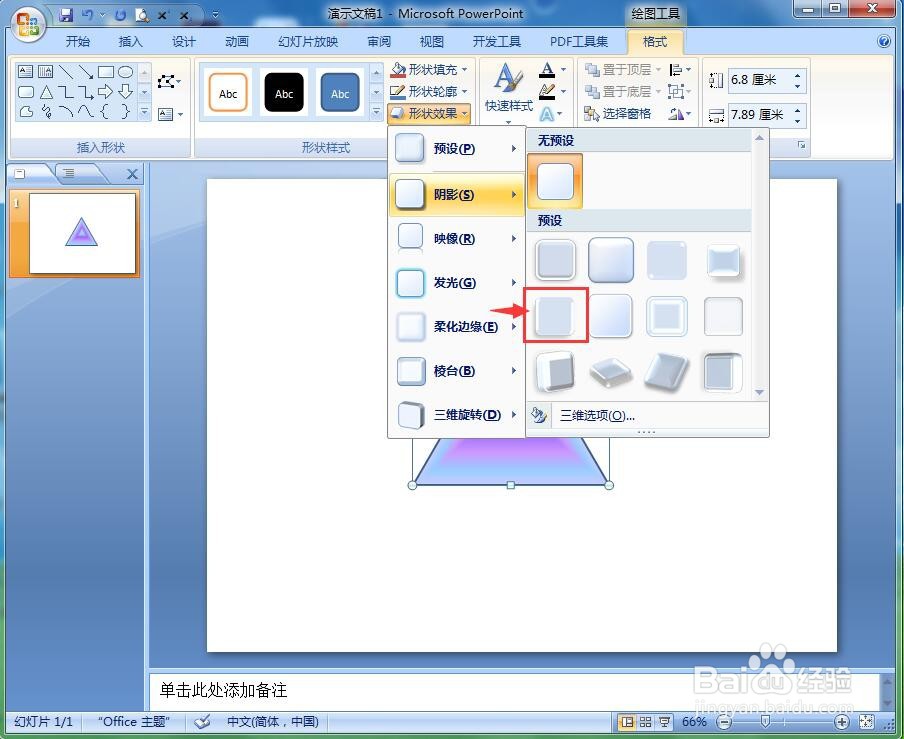Expand the shapes gallery More arrow

tap(145, 112)
